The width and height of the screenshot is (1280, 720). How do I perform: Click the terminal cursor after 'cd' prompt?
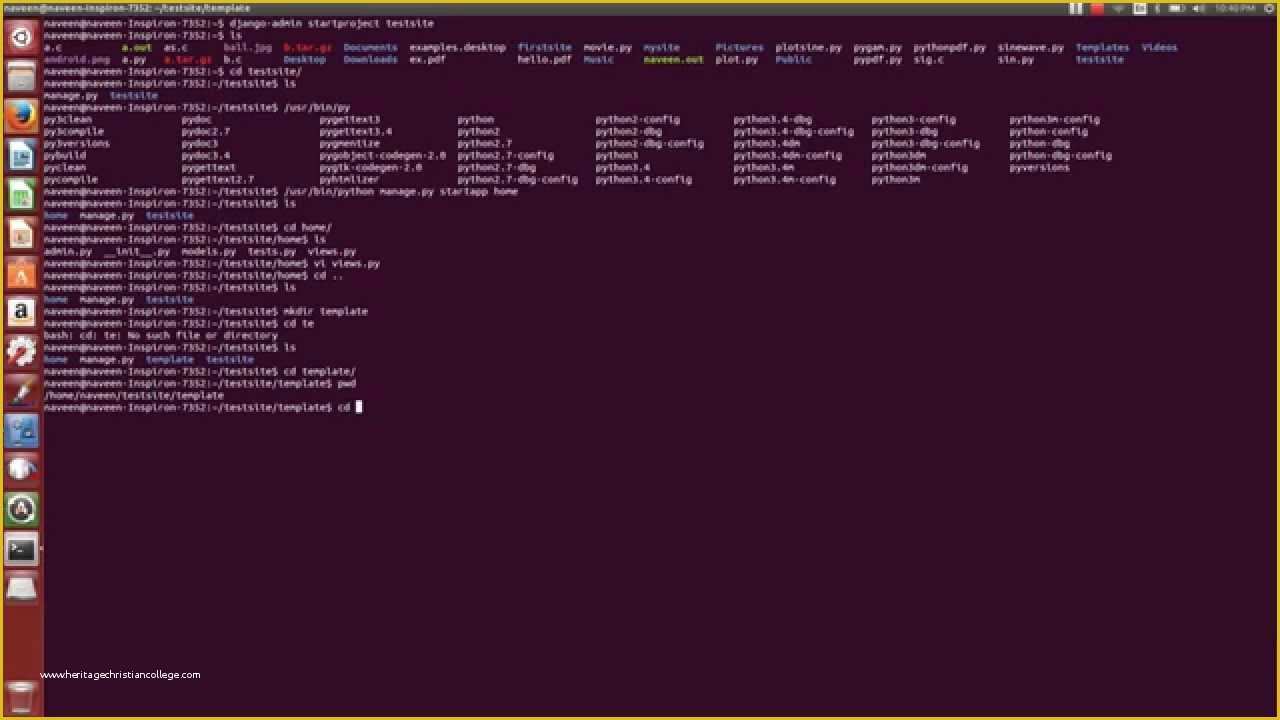click(x=359, y=407)
